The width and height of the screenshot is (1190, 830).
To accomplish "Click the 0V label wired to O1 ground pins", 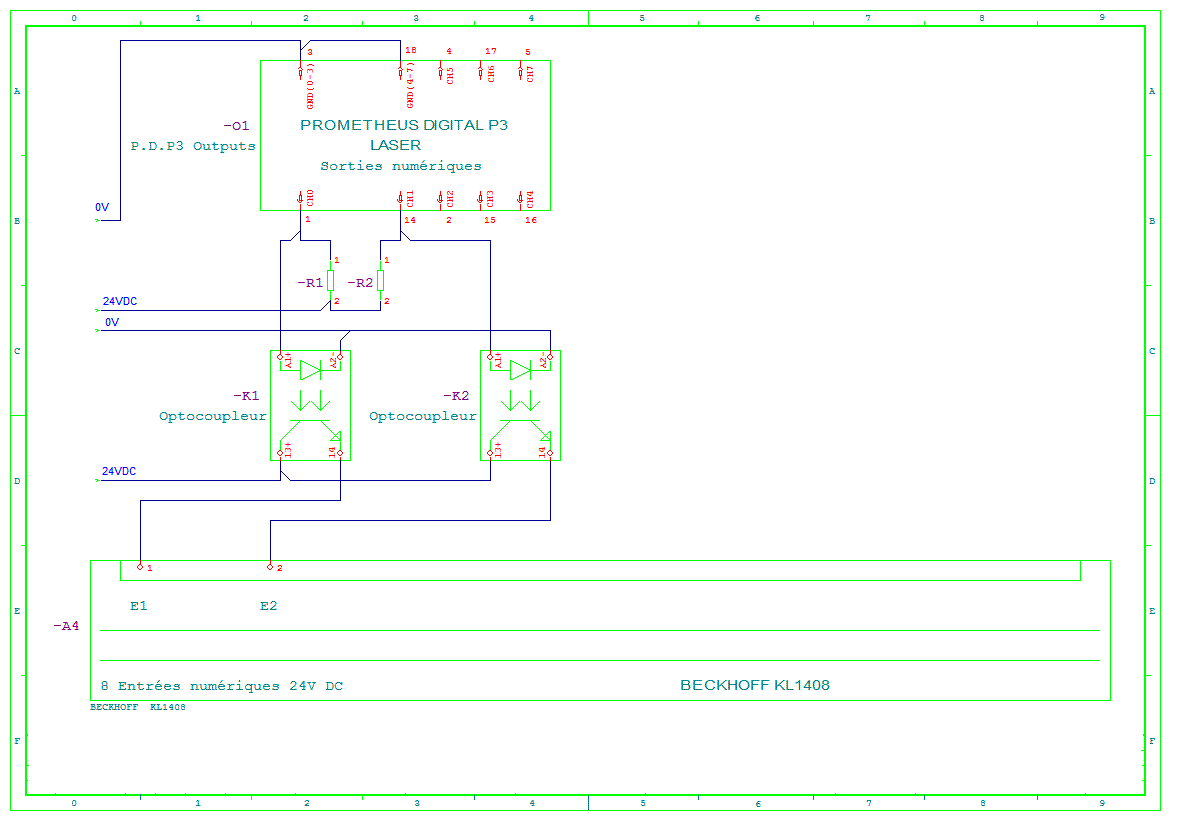I will point(102,207).
